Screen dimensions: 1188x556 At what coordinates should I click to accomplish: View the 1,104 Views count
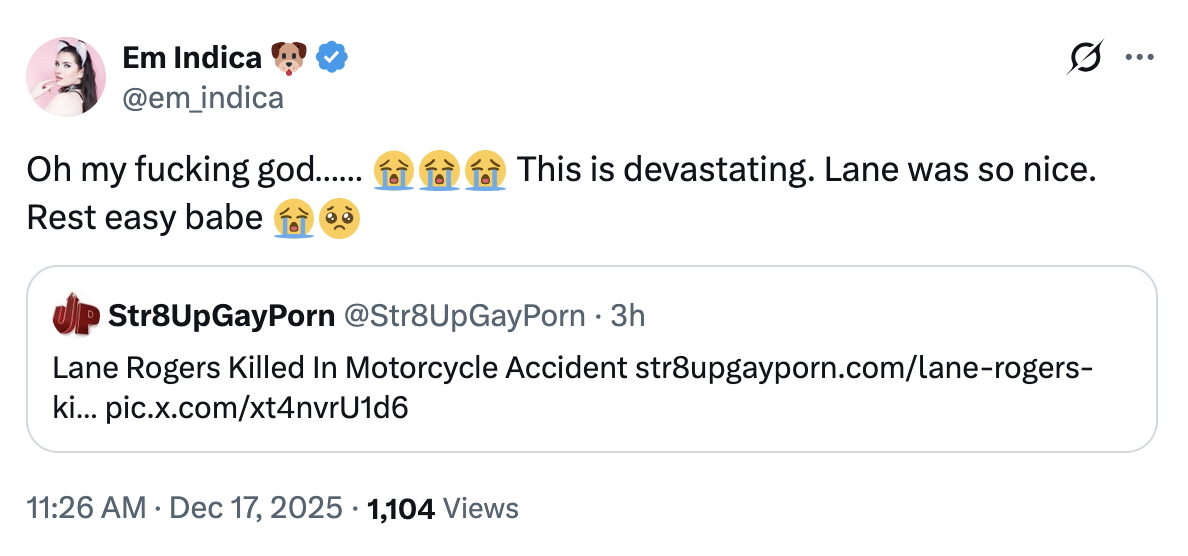tap(443, 509)
